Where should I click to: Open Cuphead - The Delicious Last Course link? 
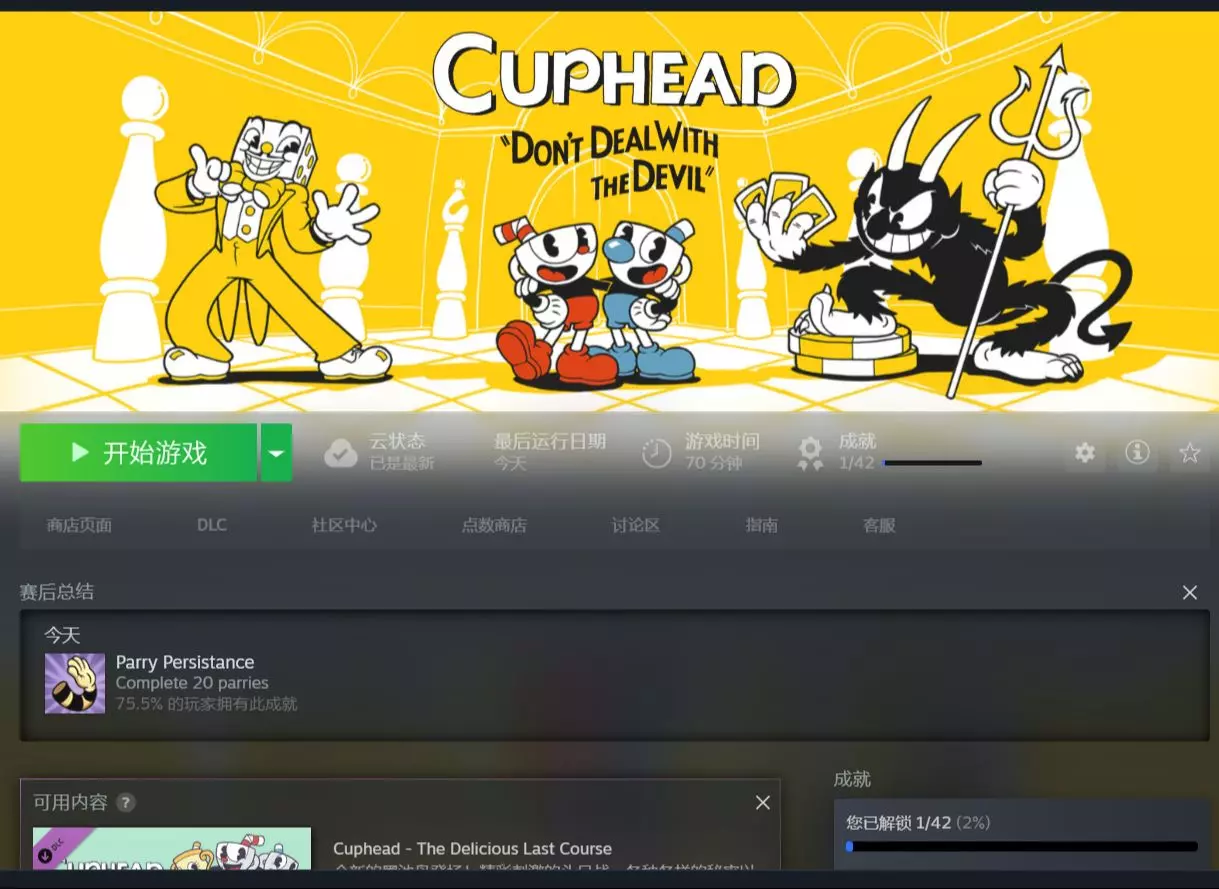[472, 849]
